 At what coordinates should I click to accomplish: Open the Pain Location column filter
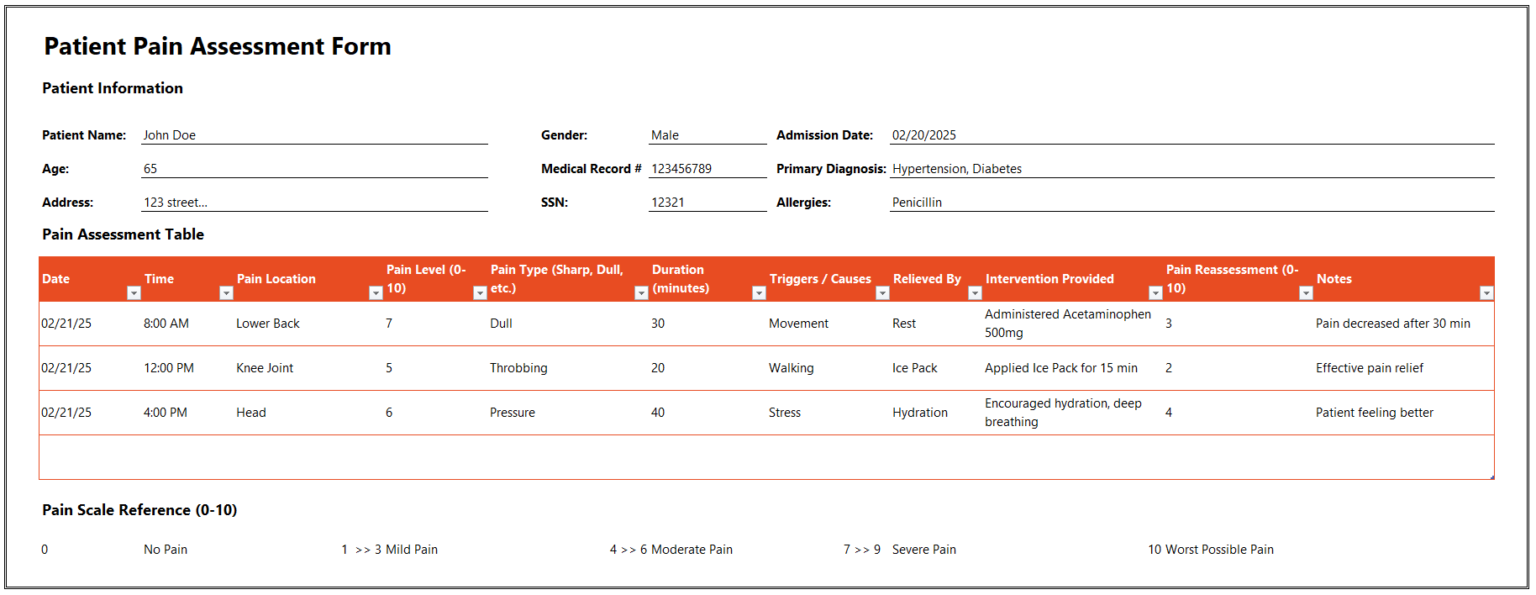coord(375,293)
